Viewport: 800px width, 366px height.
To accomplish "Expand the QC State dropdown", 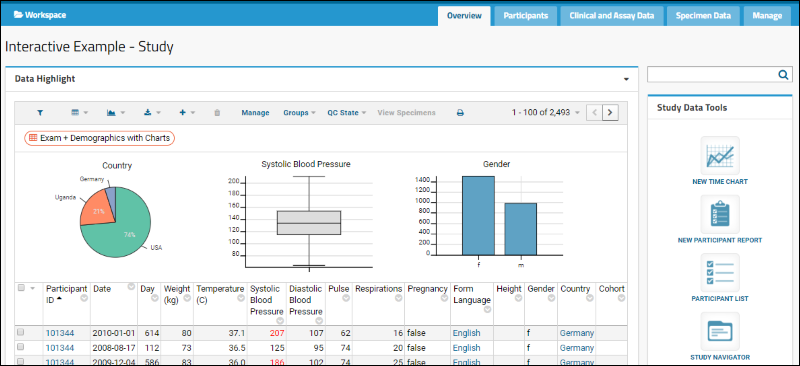I will pyautogui.click(x=347, y=113).
